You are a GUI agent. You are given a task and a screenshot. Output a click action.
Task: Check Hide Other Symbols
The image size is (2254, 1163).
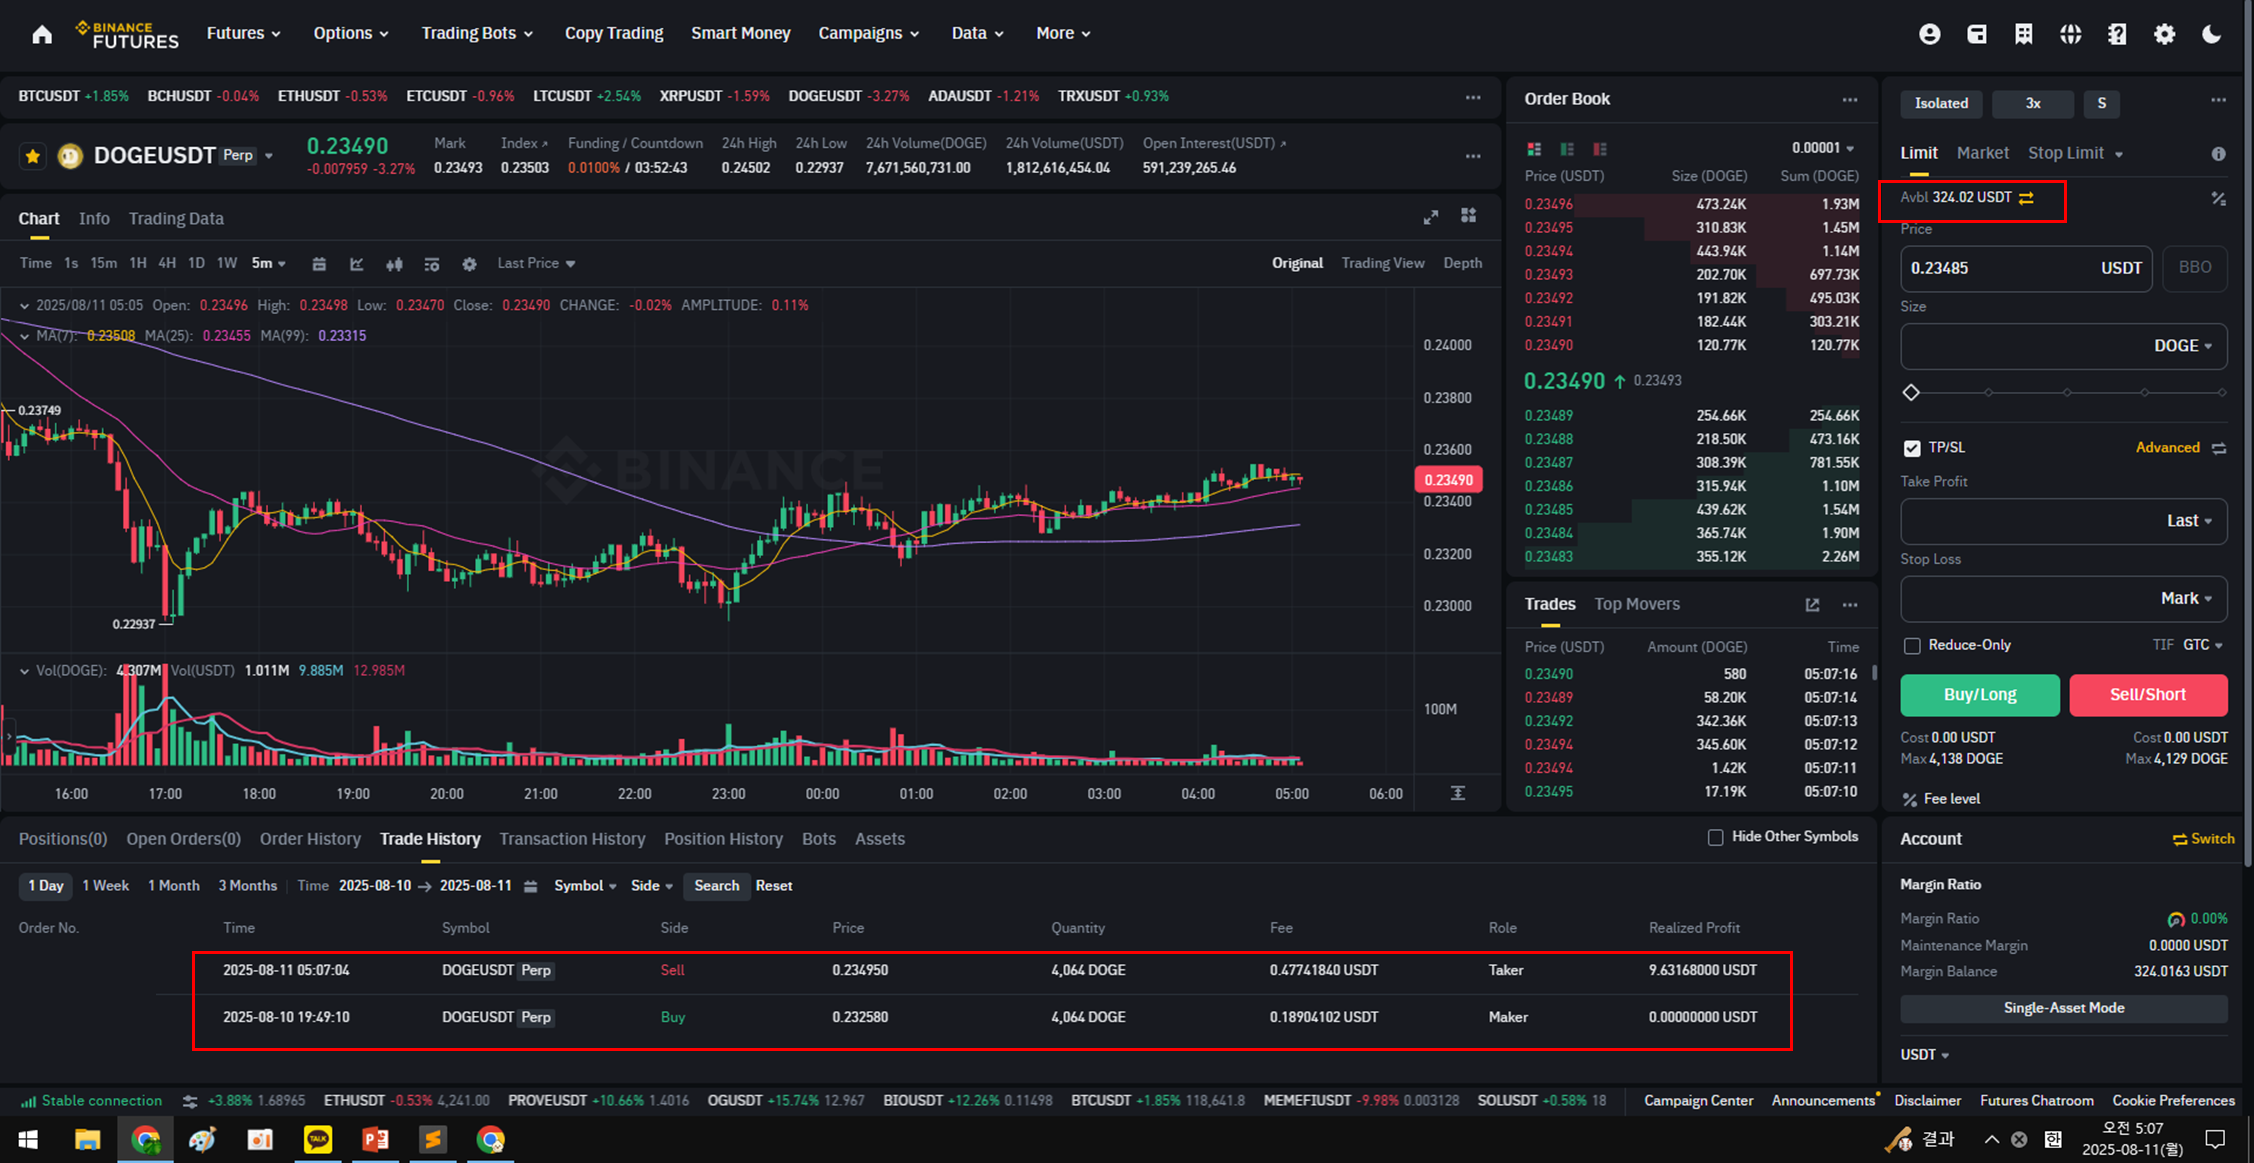coord(1716,837)
